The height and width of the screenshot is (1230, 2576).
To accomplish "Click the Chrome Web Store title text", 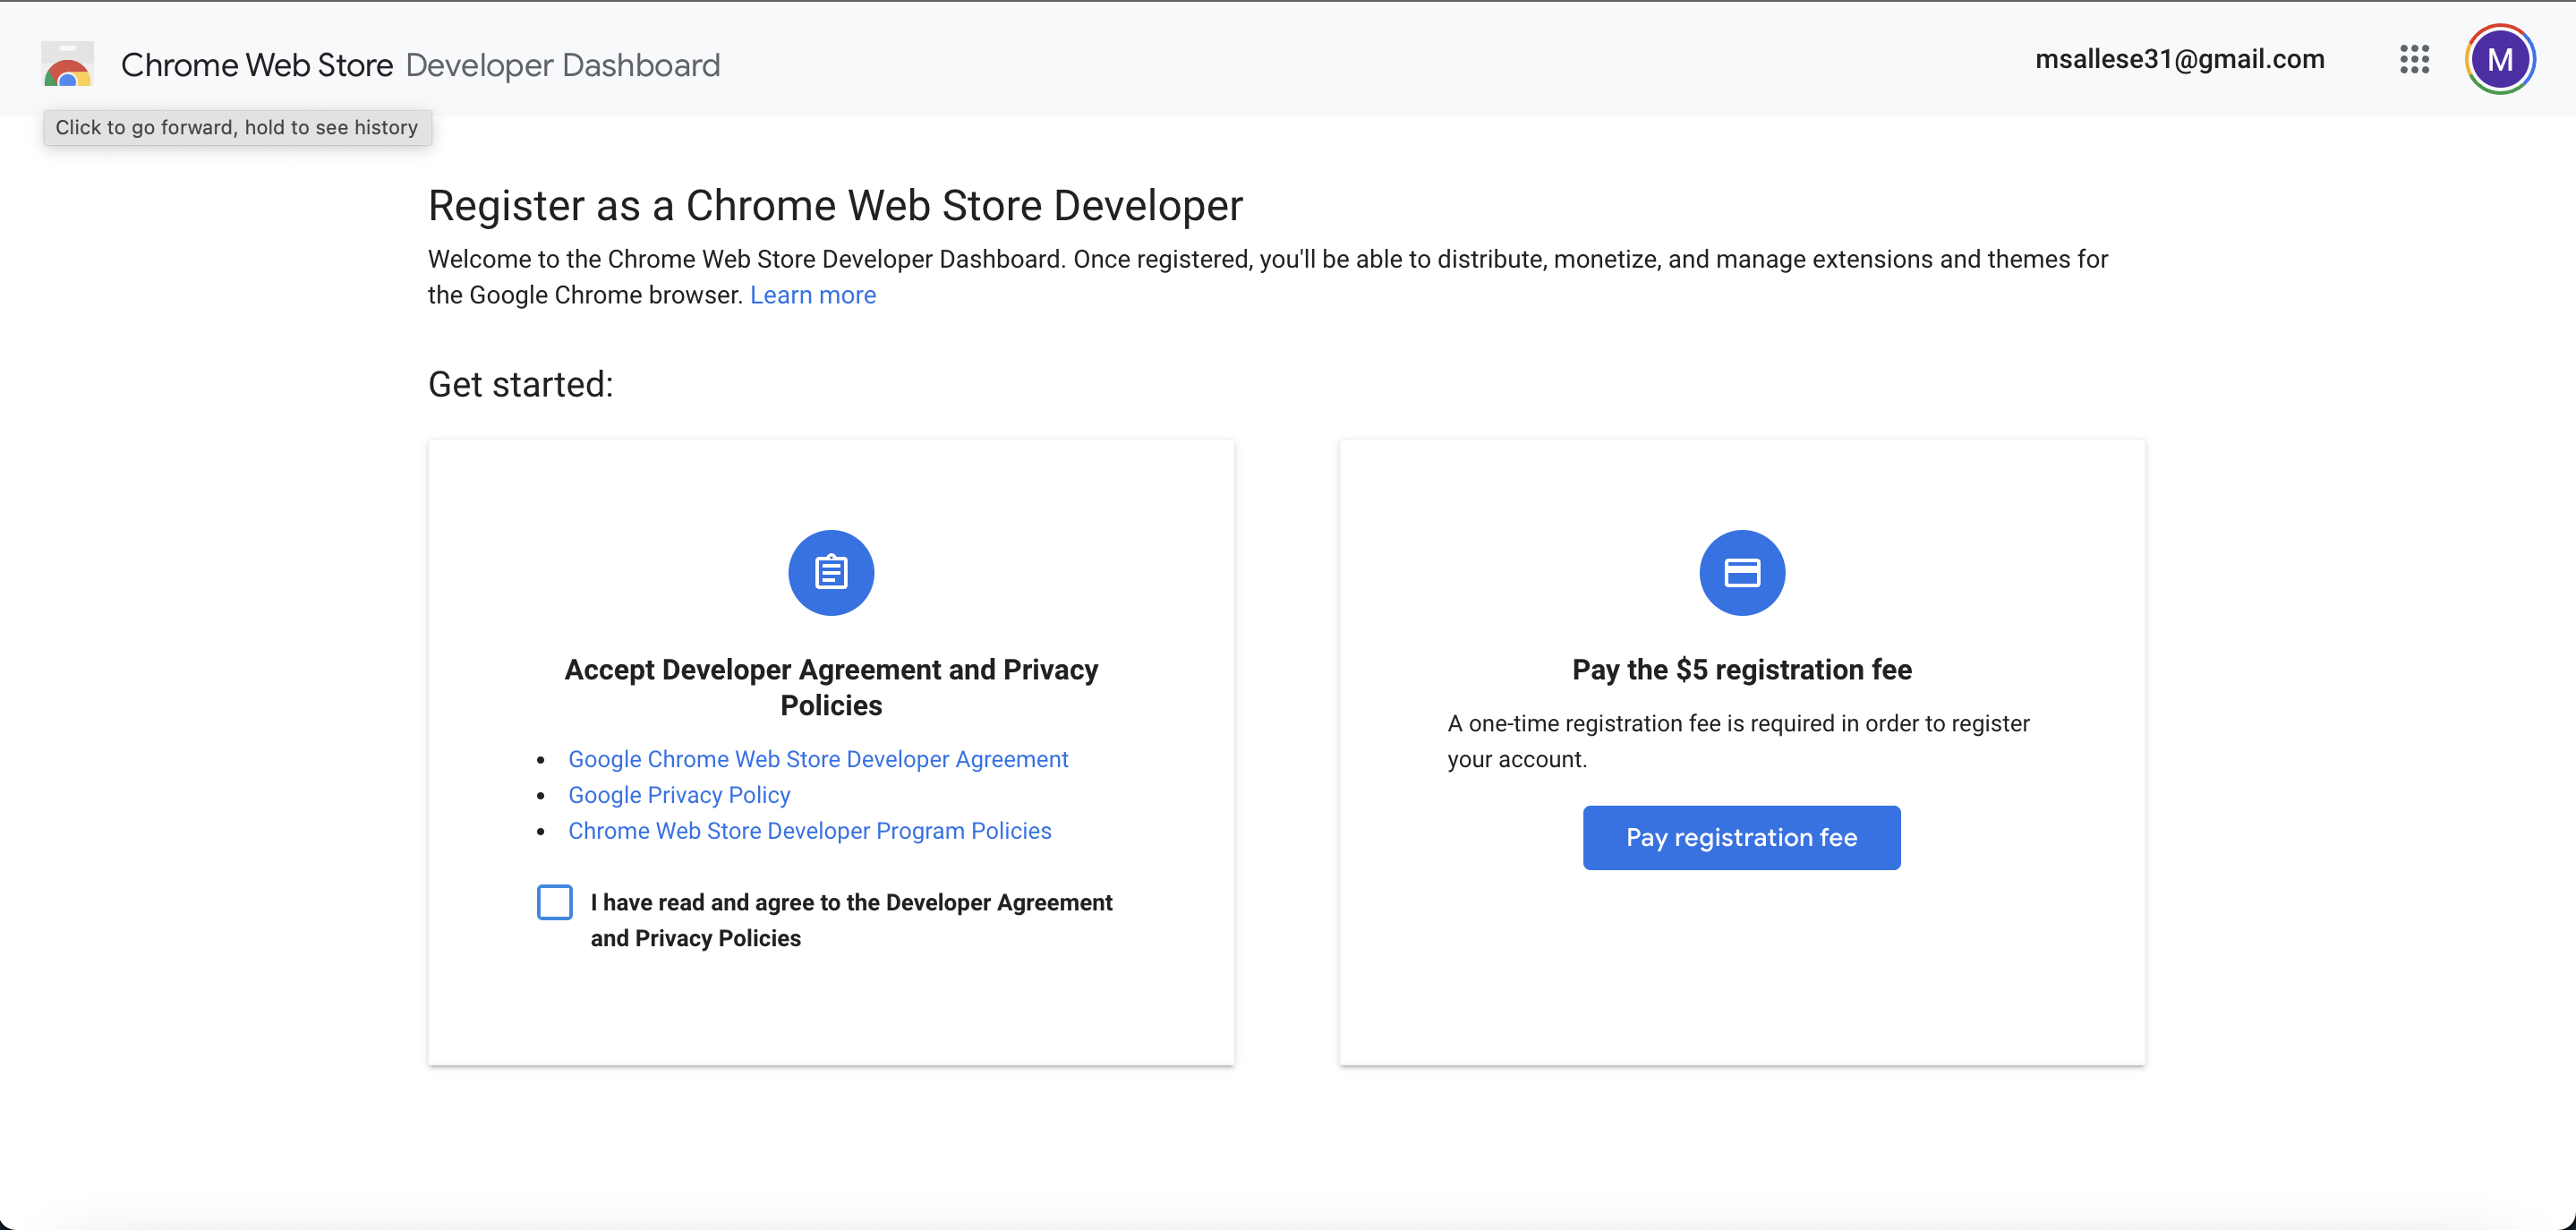I will pyautogui.click(x=257, y=65).
